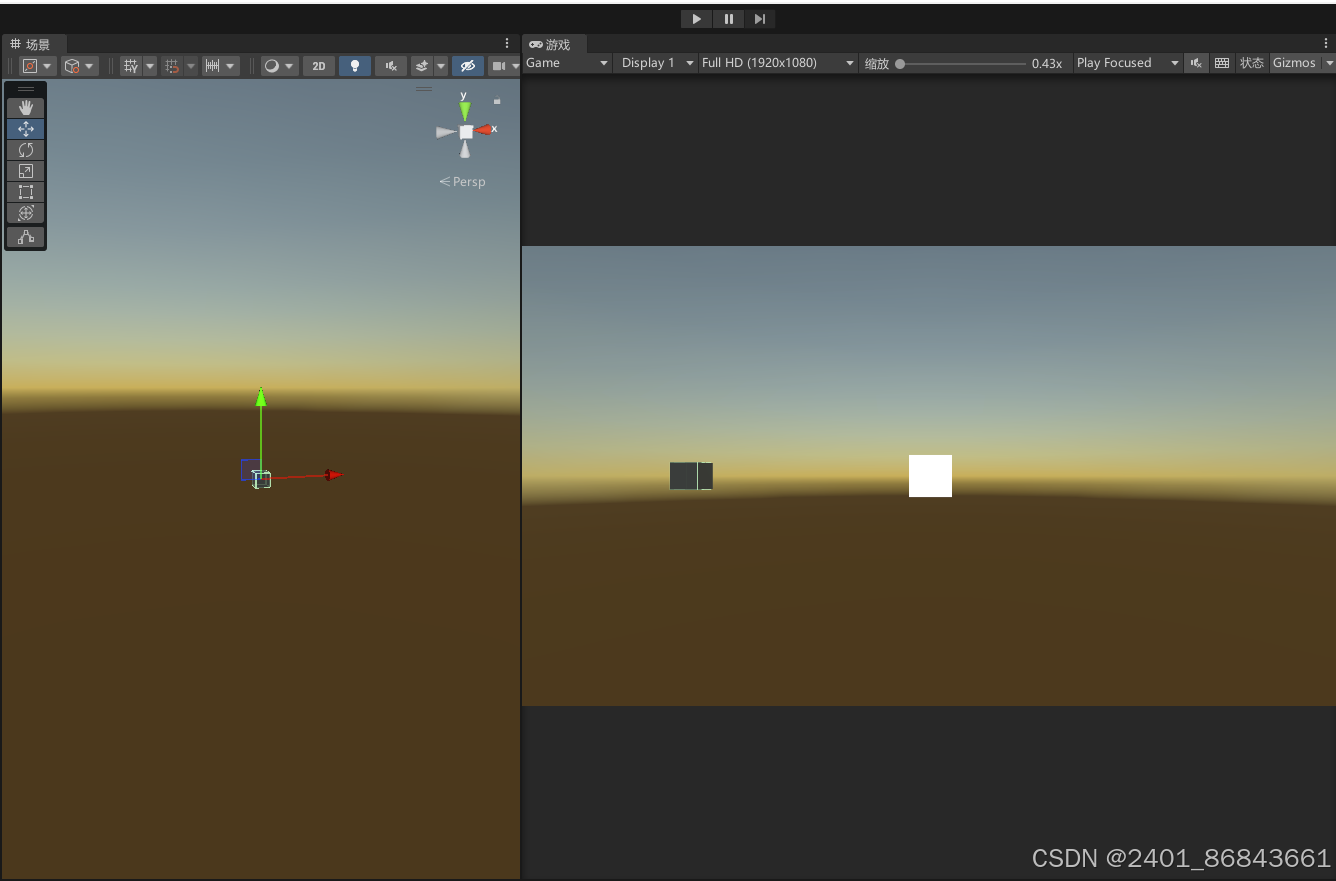
Task: Select the combined Transform tool
Action: click(25, 212)
